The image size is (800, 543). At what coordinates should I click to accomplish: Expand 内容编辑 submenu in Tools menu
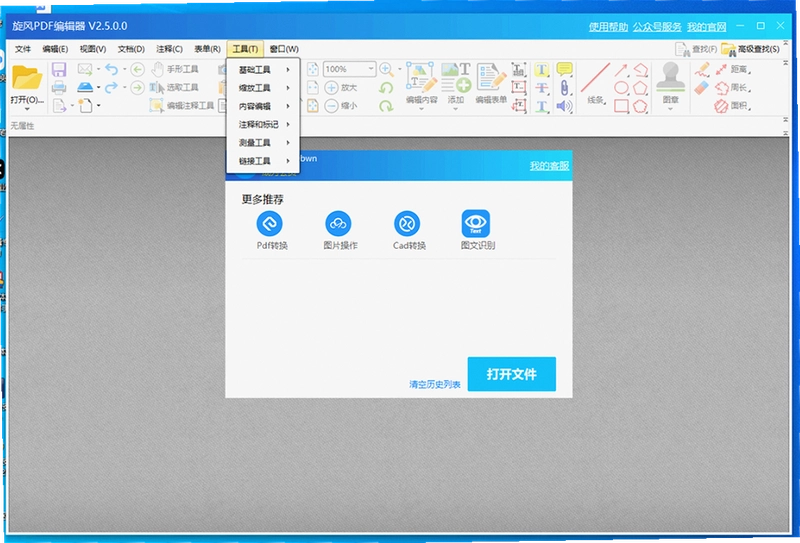[x=263, y=106]
